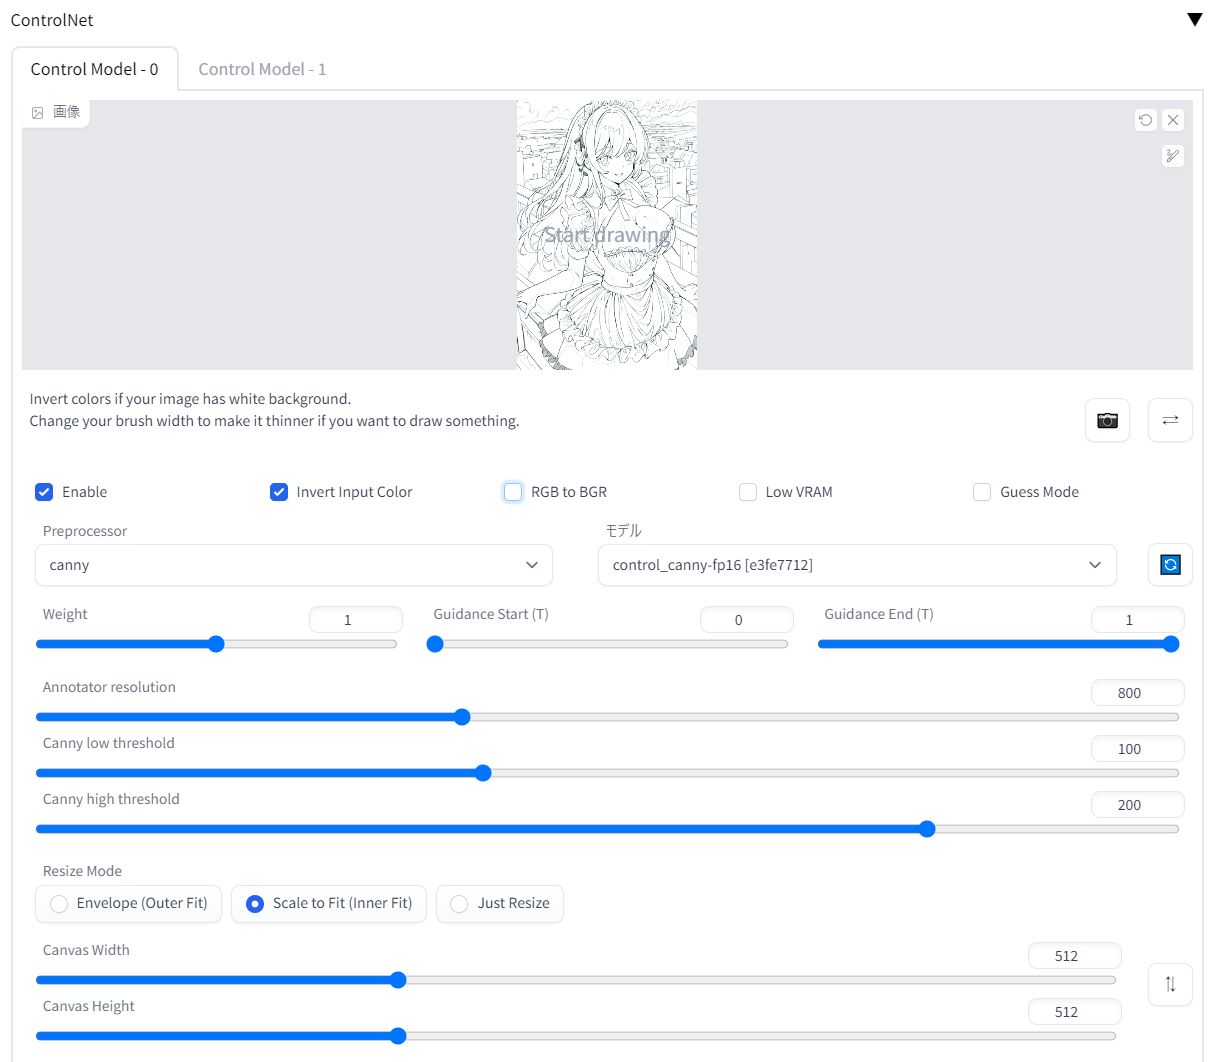Image resolution: width=1208 pixels, height=1062 pixels.
Task: Enable the Low VRAM checkbox
Action: pos(748,492)
